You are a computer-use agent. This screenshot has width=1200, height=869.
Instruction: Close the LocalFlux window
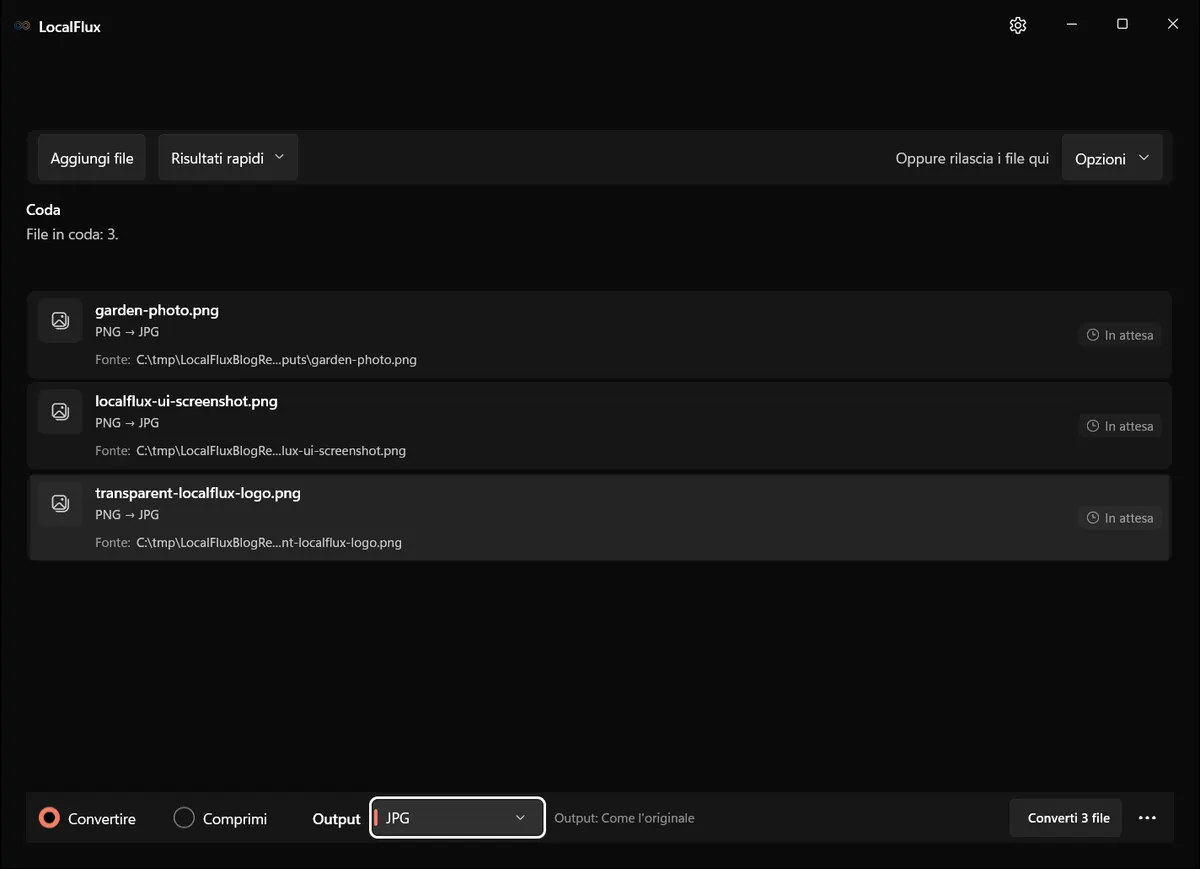[x=1173, y=24]
